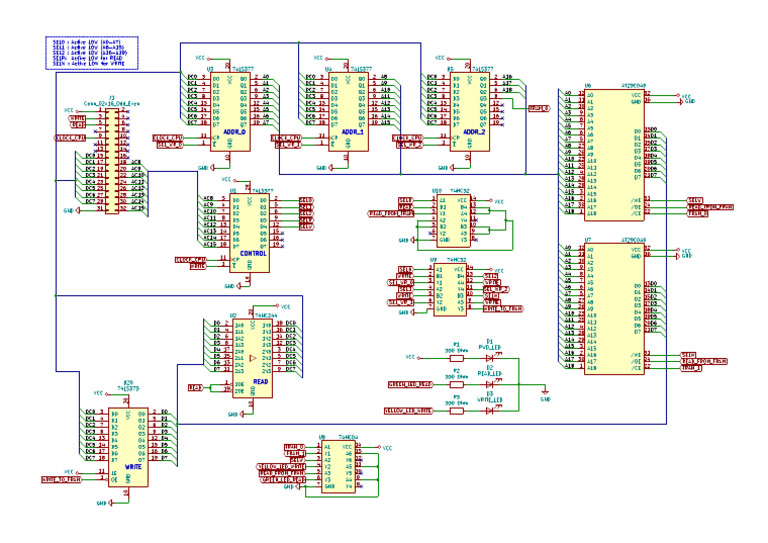Select the WRITE 74LS373 latch chip
Viewport: 768px width, 543px height.
128,448
